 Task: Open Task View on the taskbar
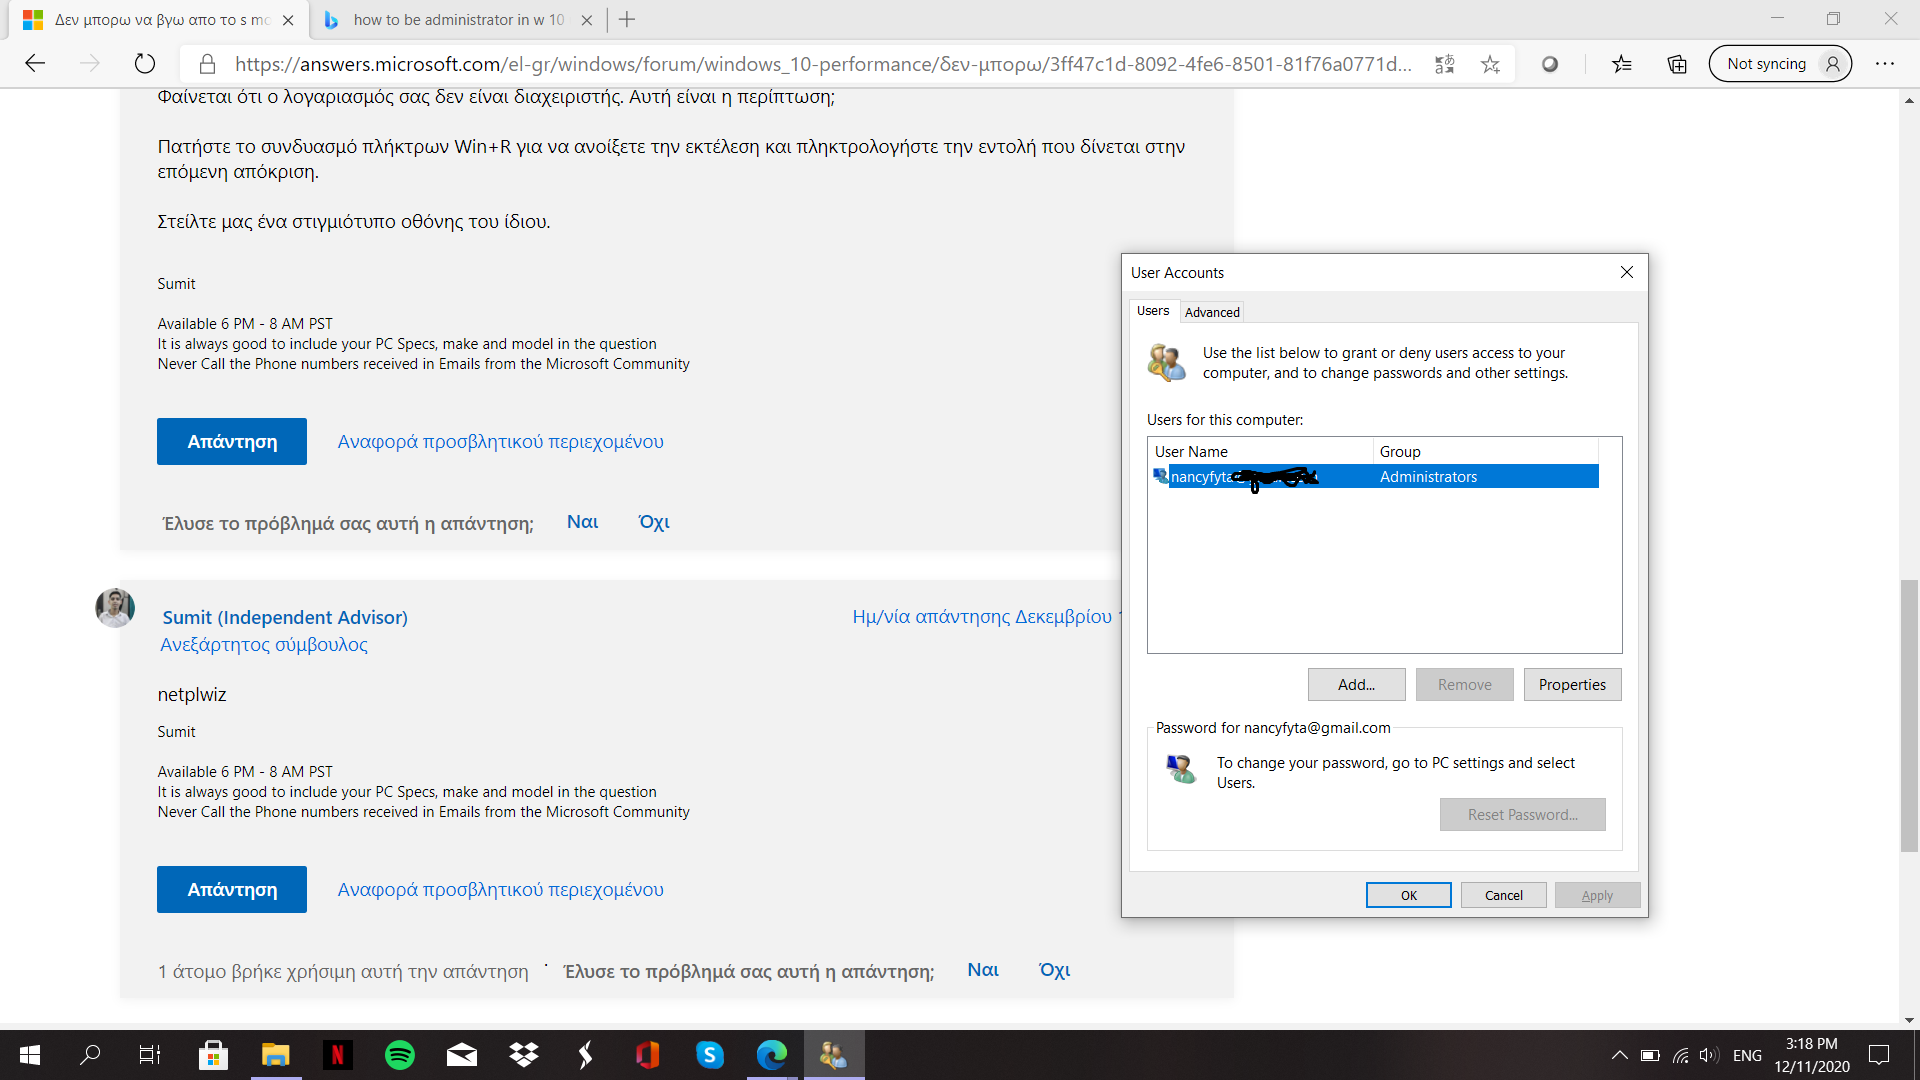150,1055
